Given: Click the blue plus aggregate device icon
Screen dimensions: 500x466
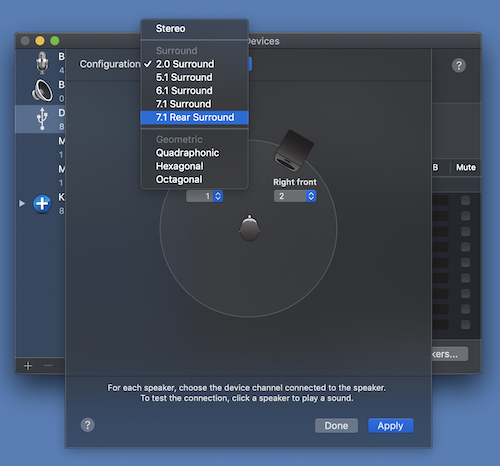Looking at the screenshot, I should pos(42,203).
